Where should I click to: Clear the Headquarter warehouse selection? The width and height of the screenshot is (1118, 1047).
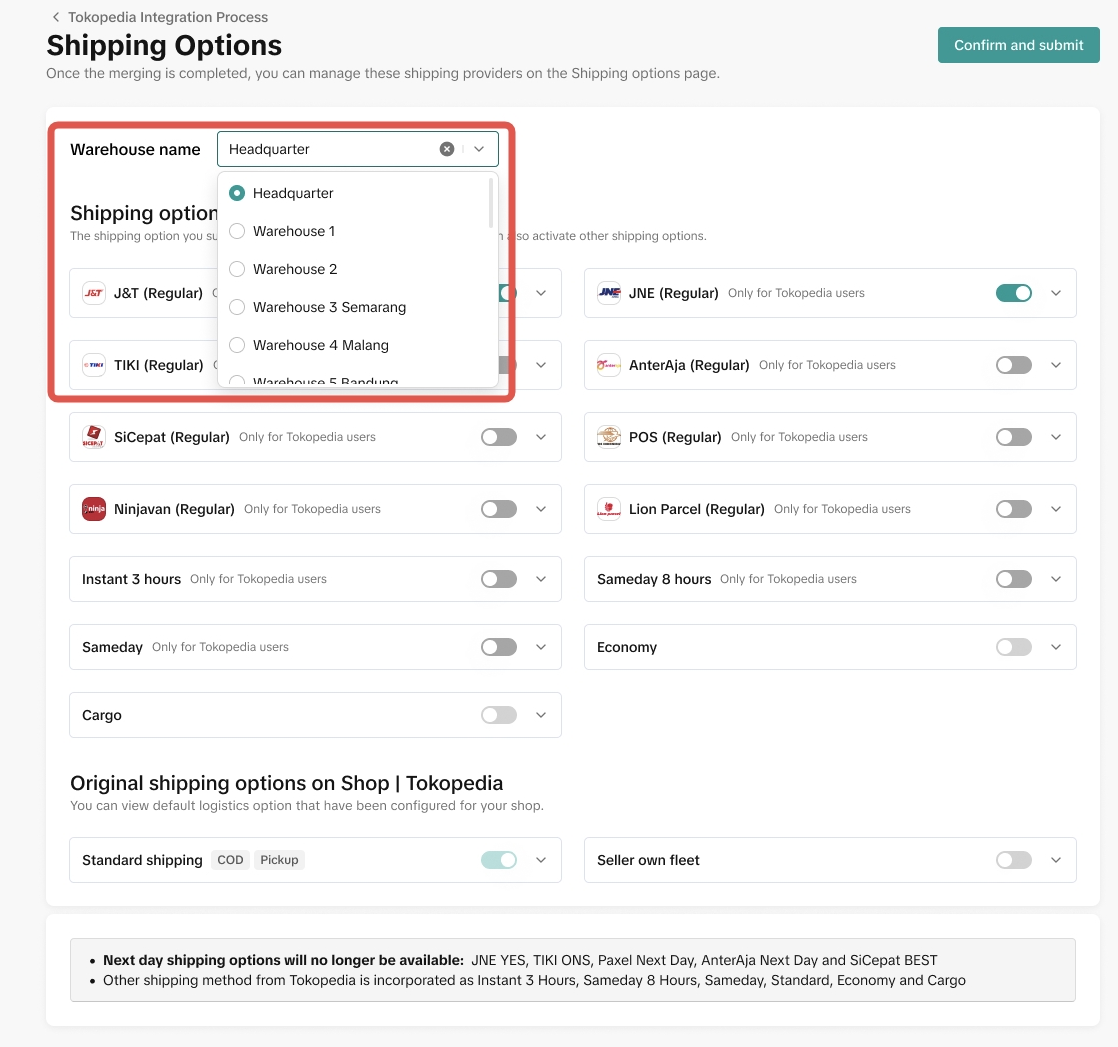coord(447,149)
